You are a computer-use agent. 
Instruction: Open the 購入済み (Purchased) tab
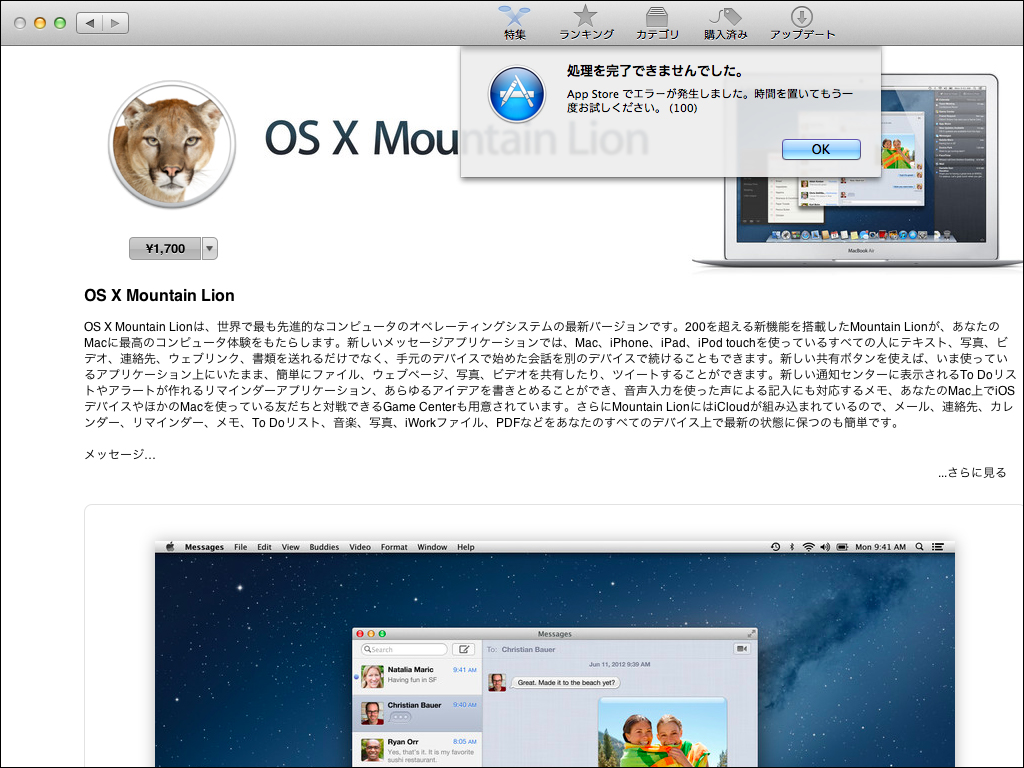pyautogui.click(x=725, y=23)
